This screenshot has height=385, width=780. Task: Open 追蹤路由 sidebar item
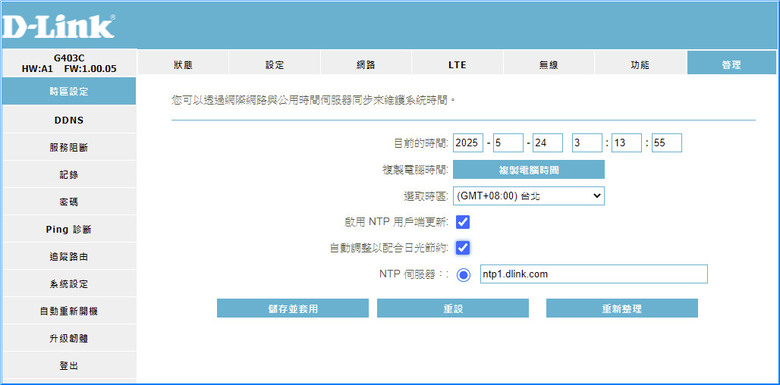[x=69, y=257]
